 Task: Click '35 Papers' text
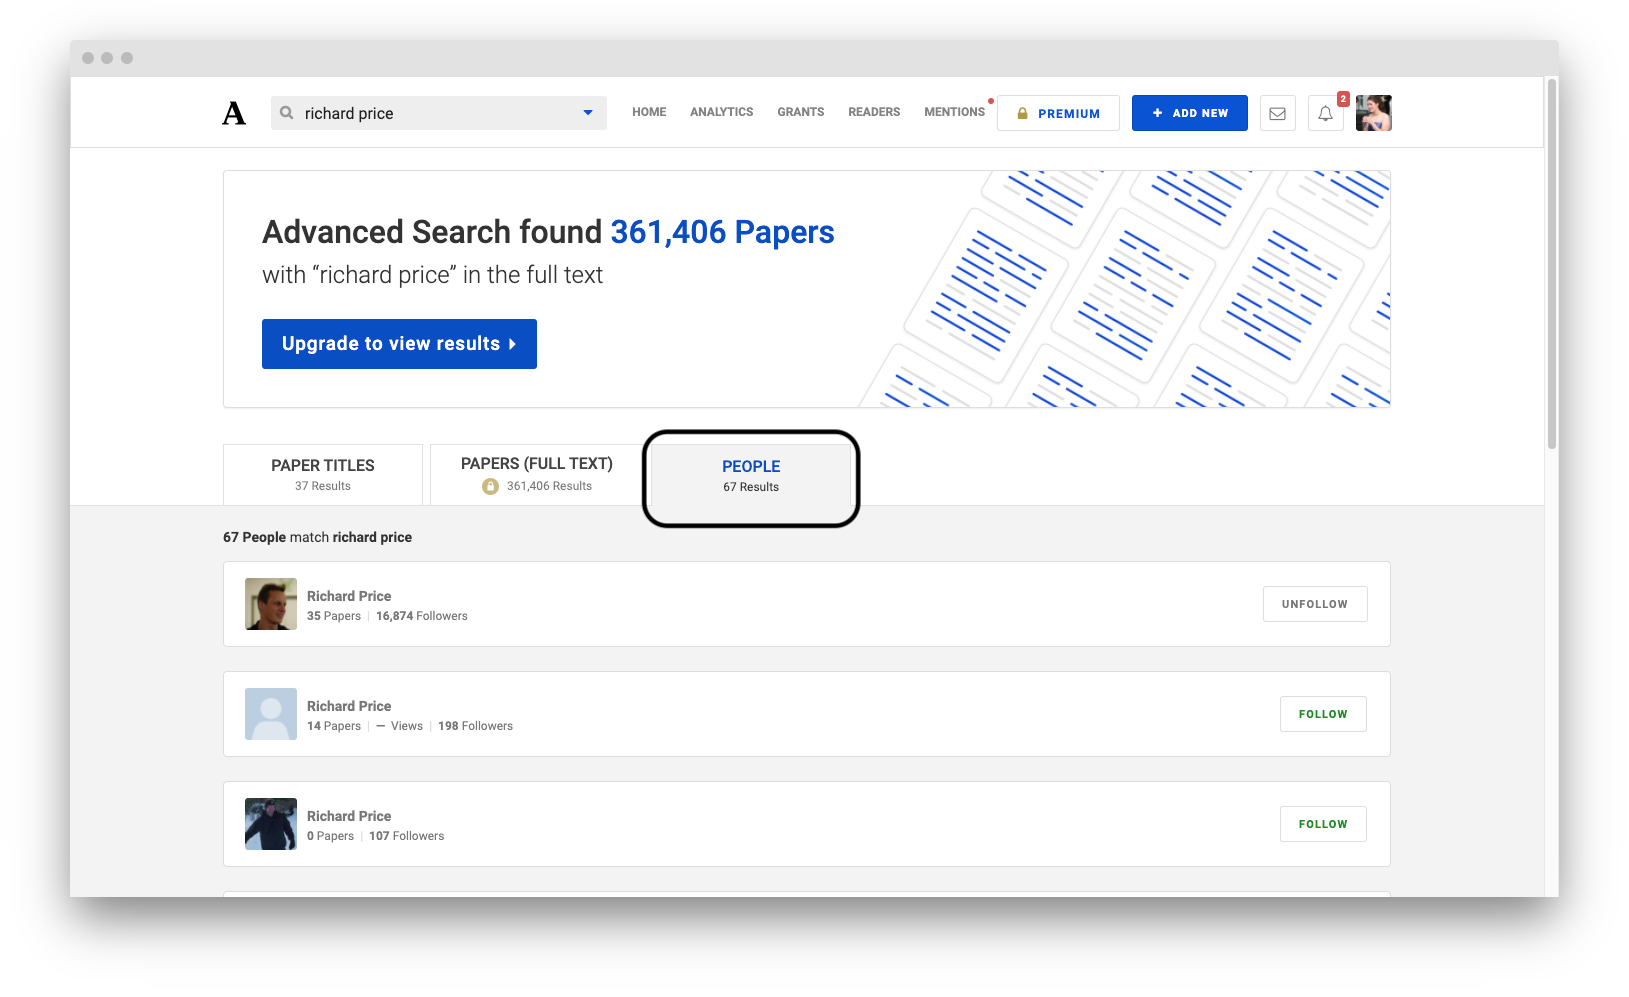click(x=334, y=616)
